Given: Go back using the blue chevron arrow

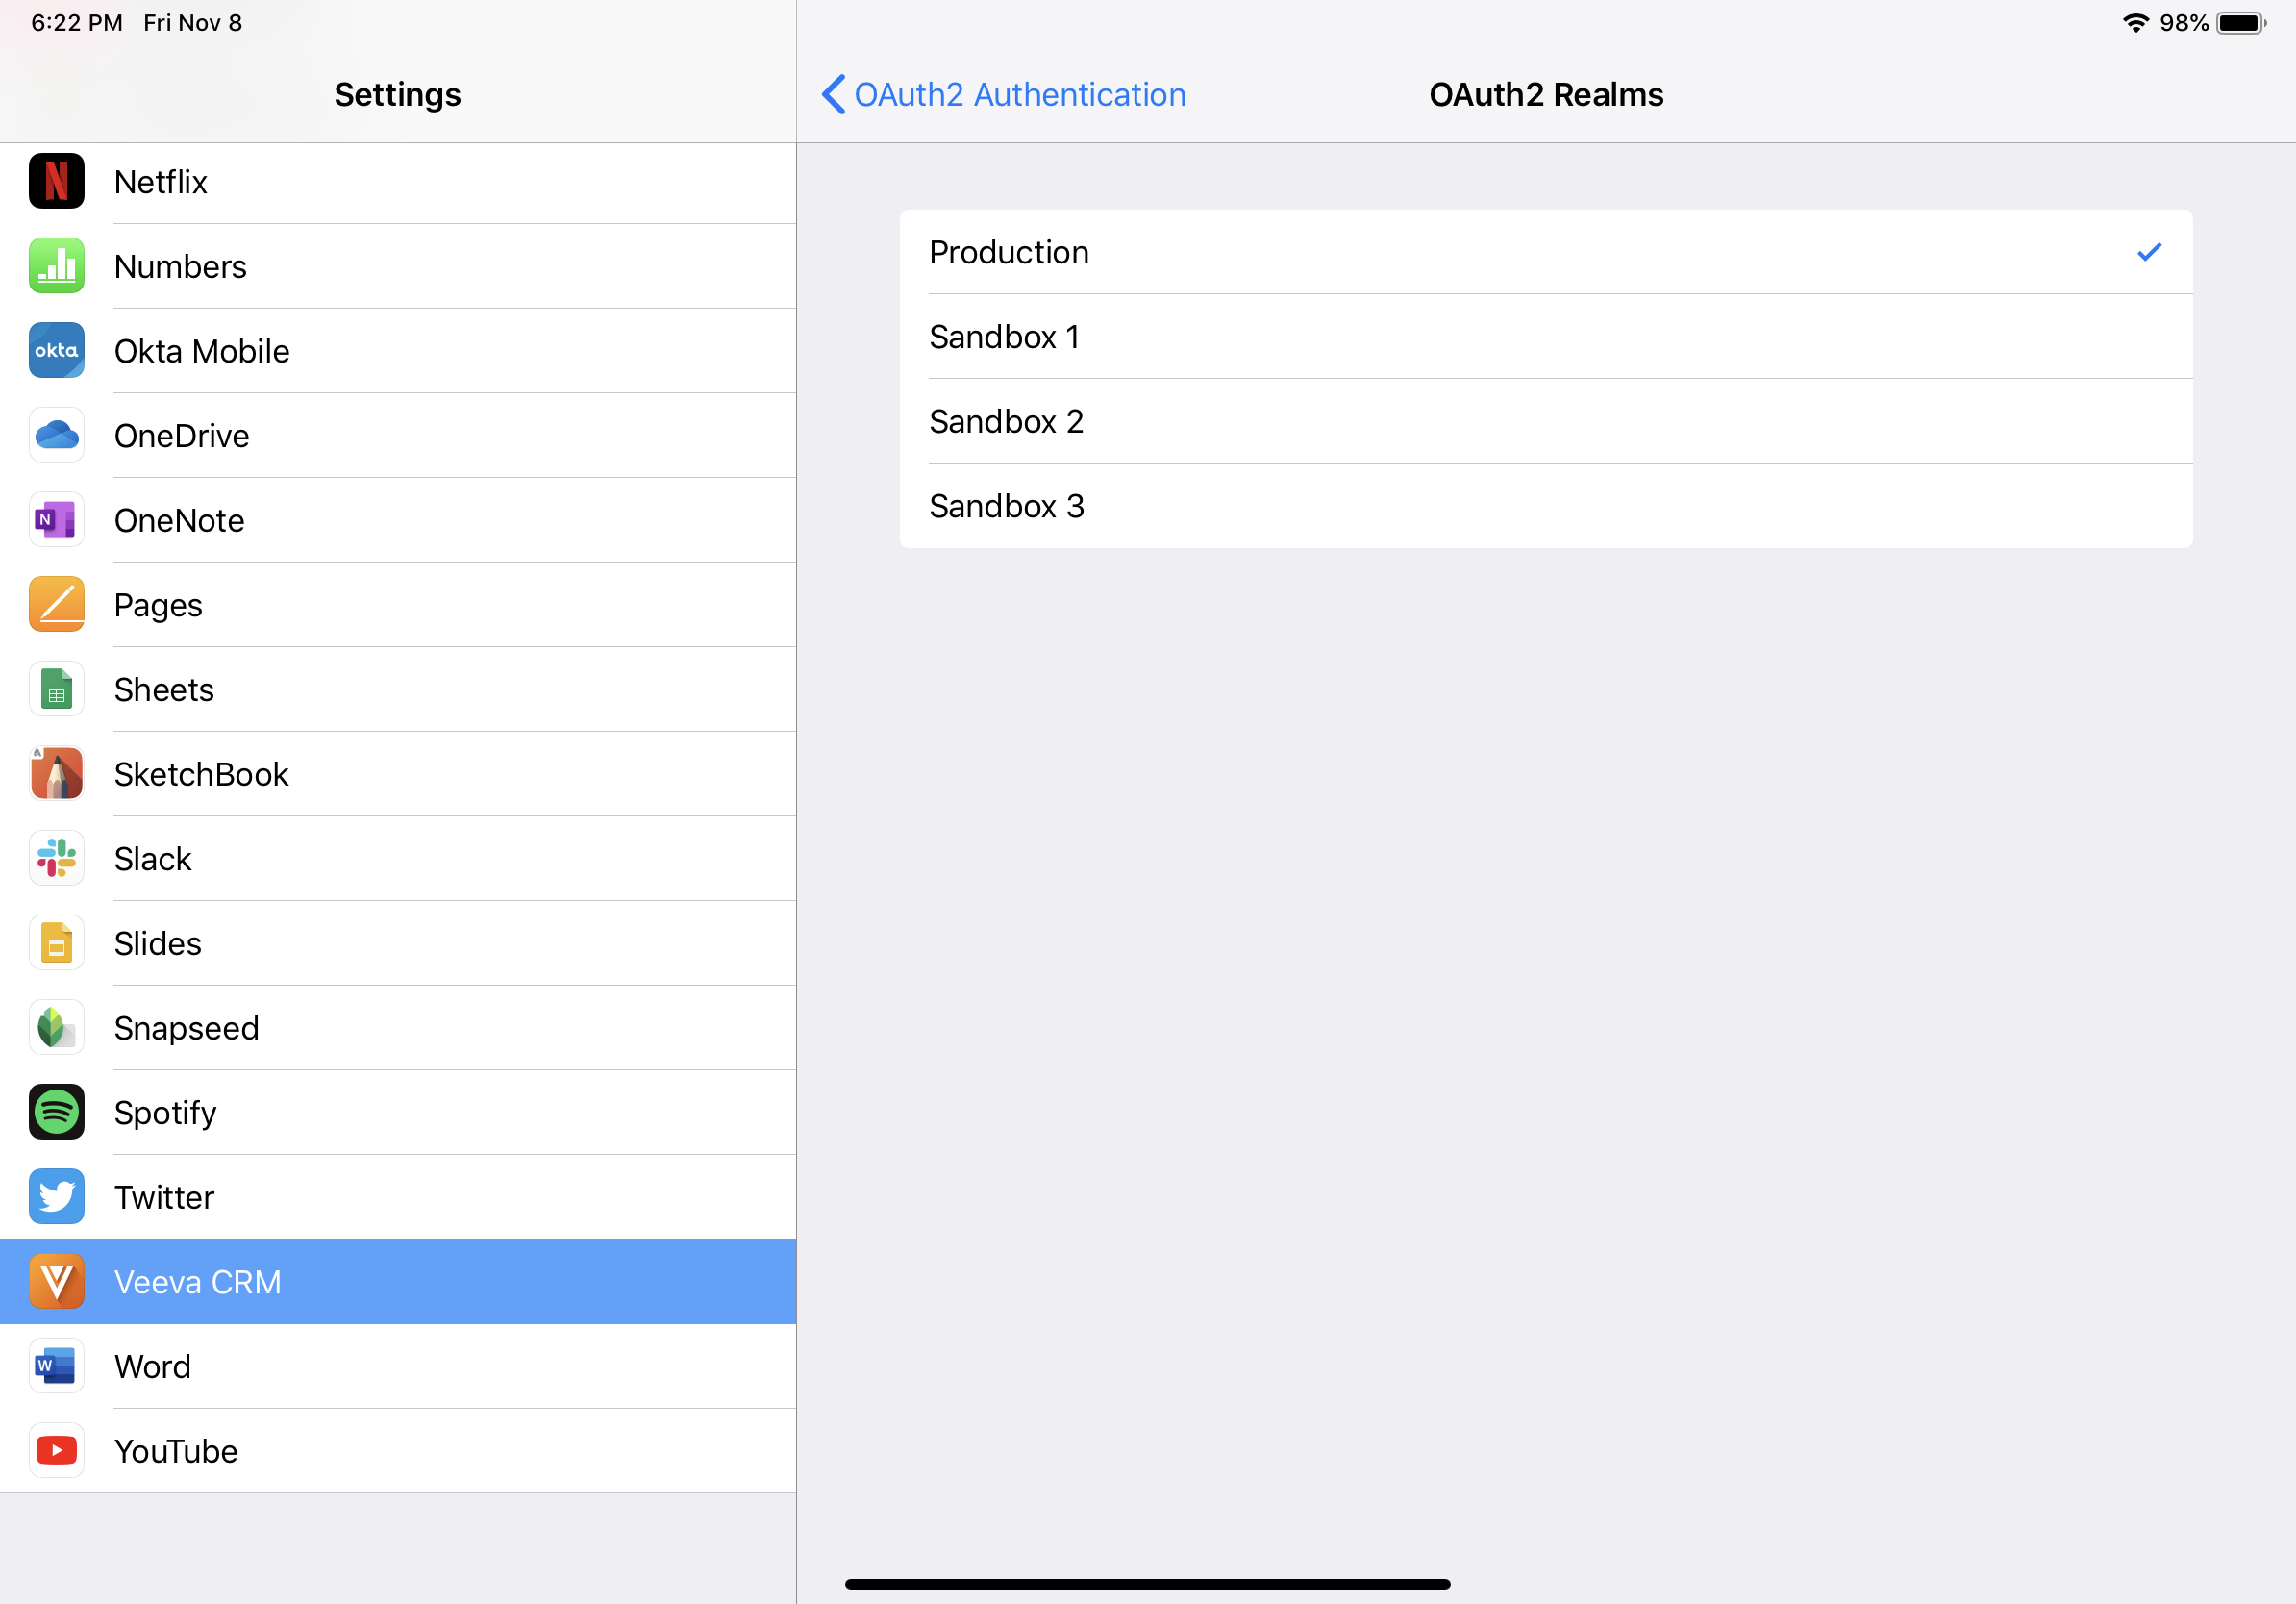Looking at the screenshot, I should tap(833, 95).
